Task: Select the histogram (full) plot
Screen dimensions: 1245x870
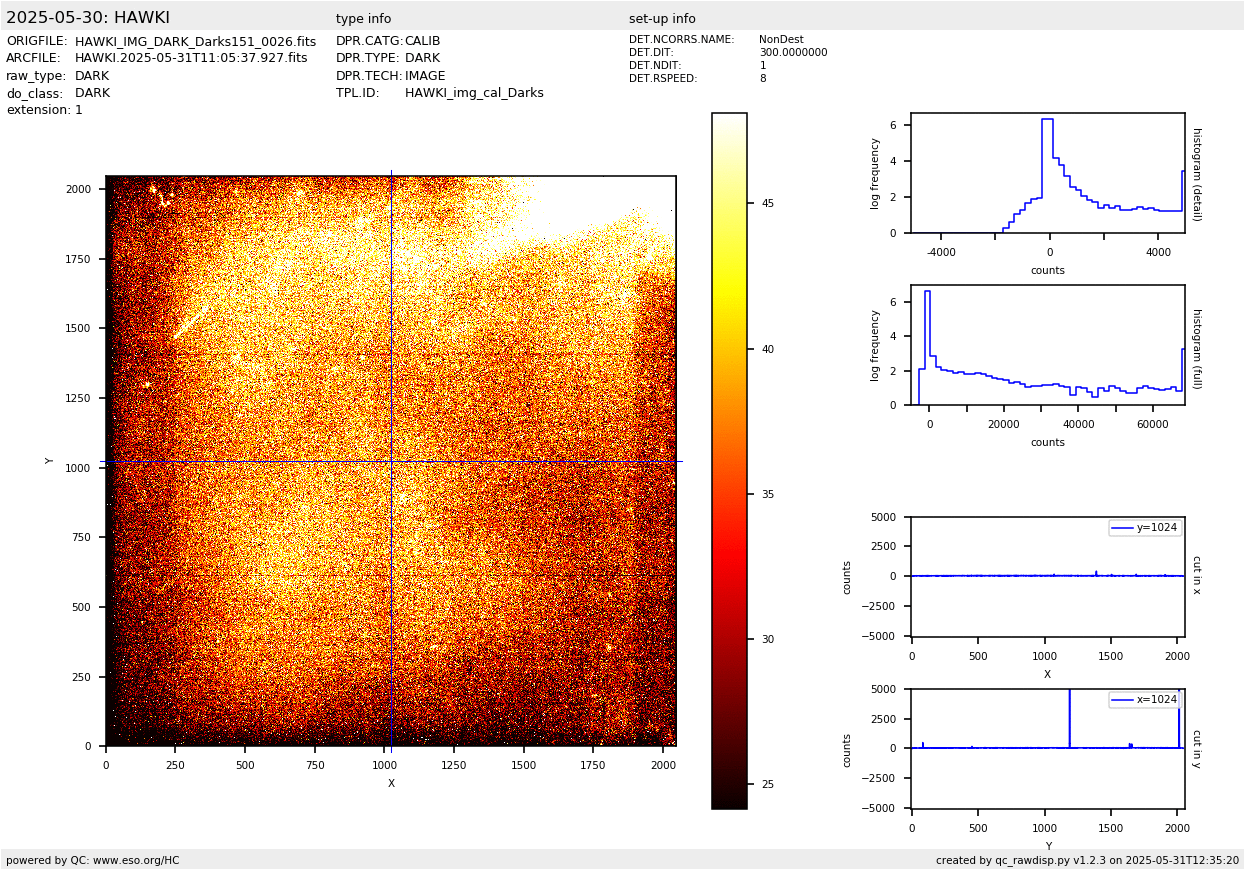Action: pos(1047,345)
